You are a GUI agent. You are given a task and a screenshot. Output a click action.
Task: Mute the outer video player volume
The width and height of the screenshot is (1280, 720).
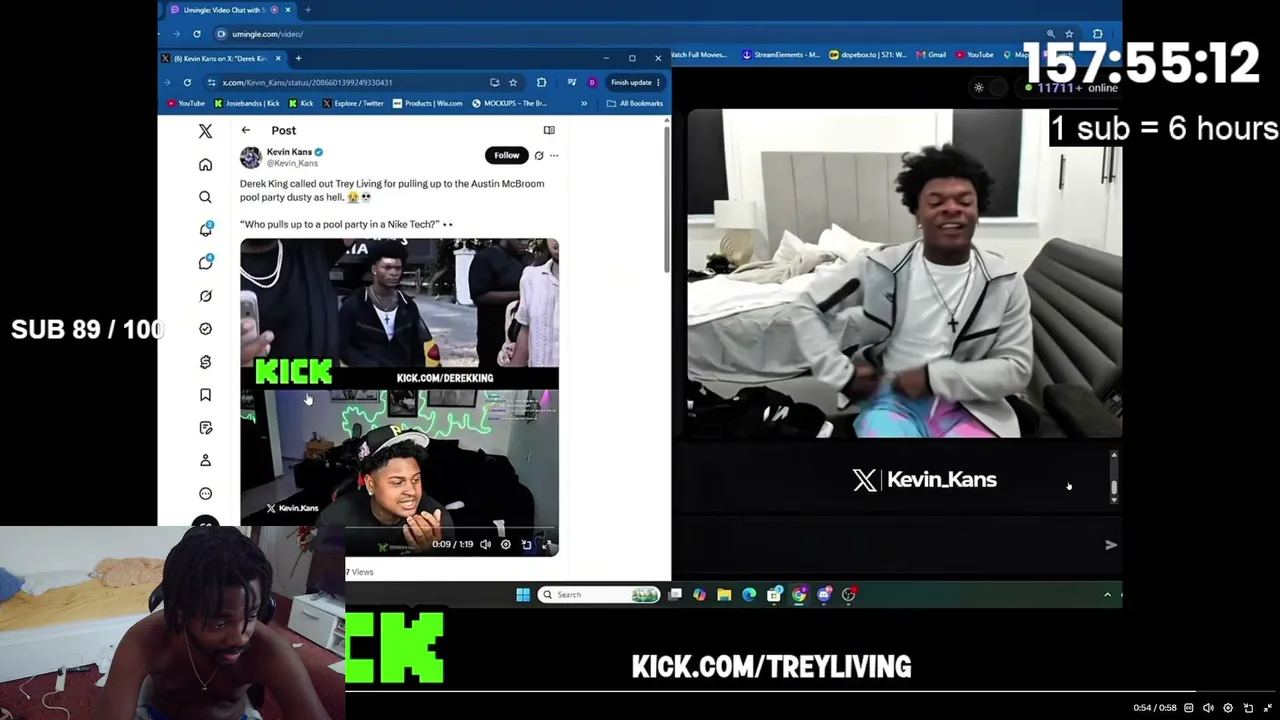pyautogui.click(x=1208, y=708)
